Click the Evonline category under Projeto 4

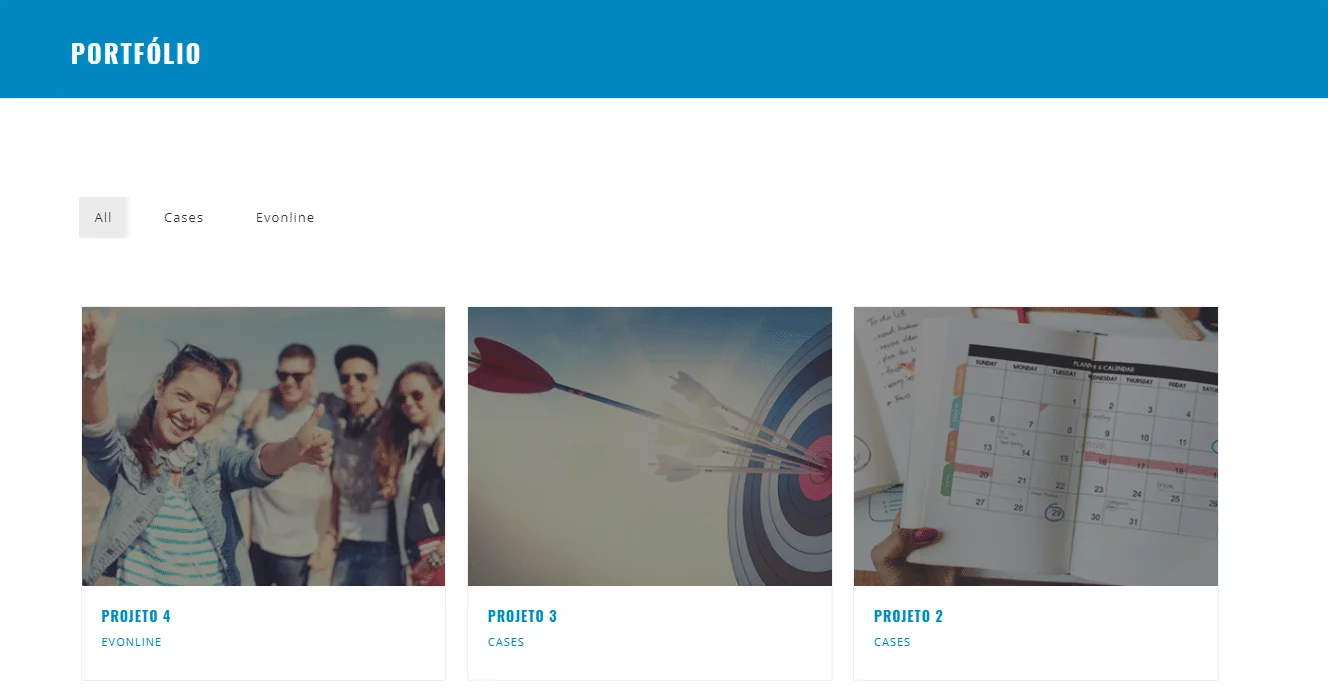tap(131, 642)
